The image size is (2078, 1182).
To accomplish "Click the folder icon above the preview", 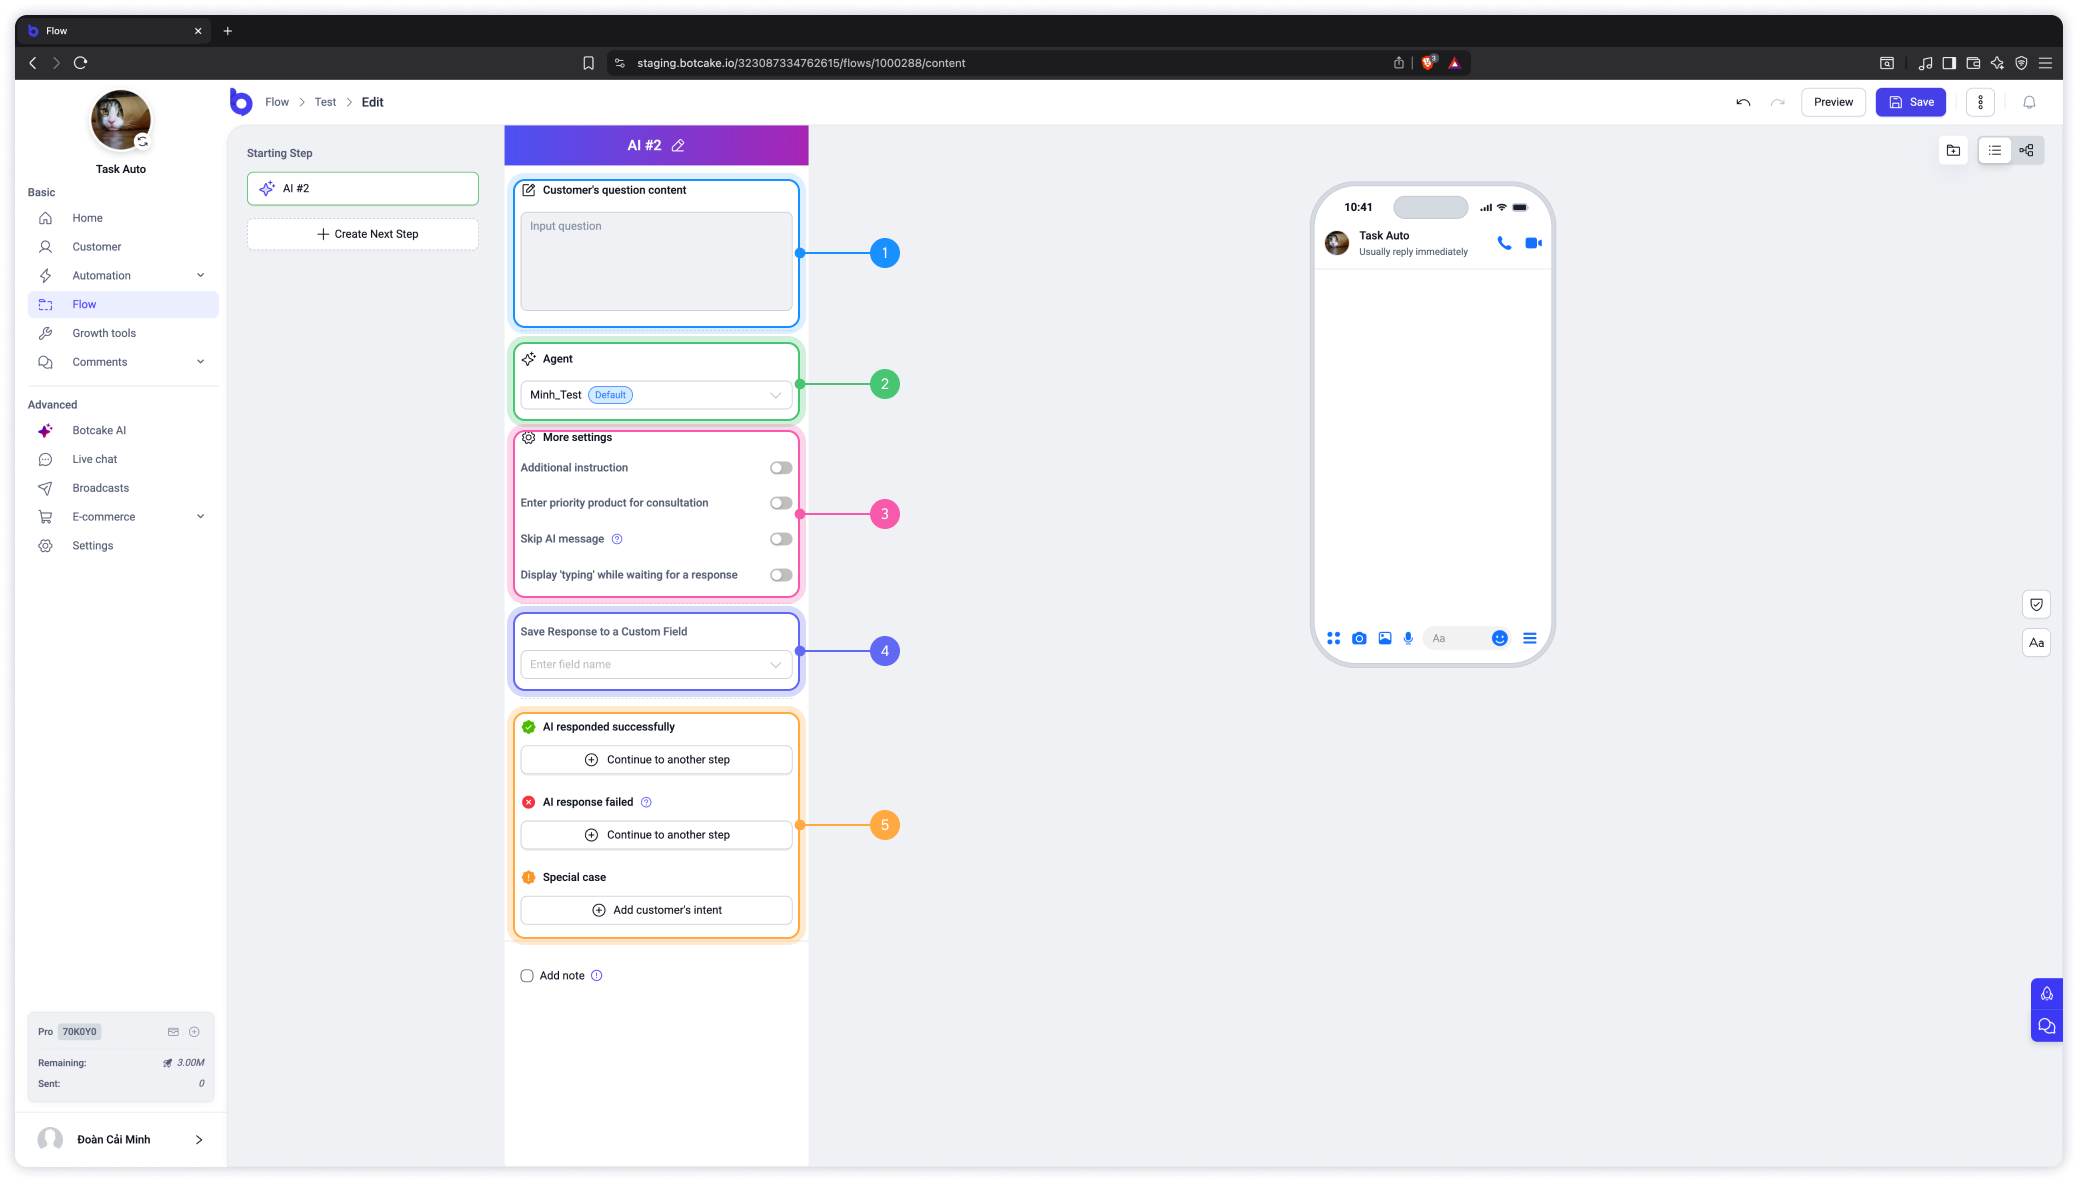I will [1953, 151].
